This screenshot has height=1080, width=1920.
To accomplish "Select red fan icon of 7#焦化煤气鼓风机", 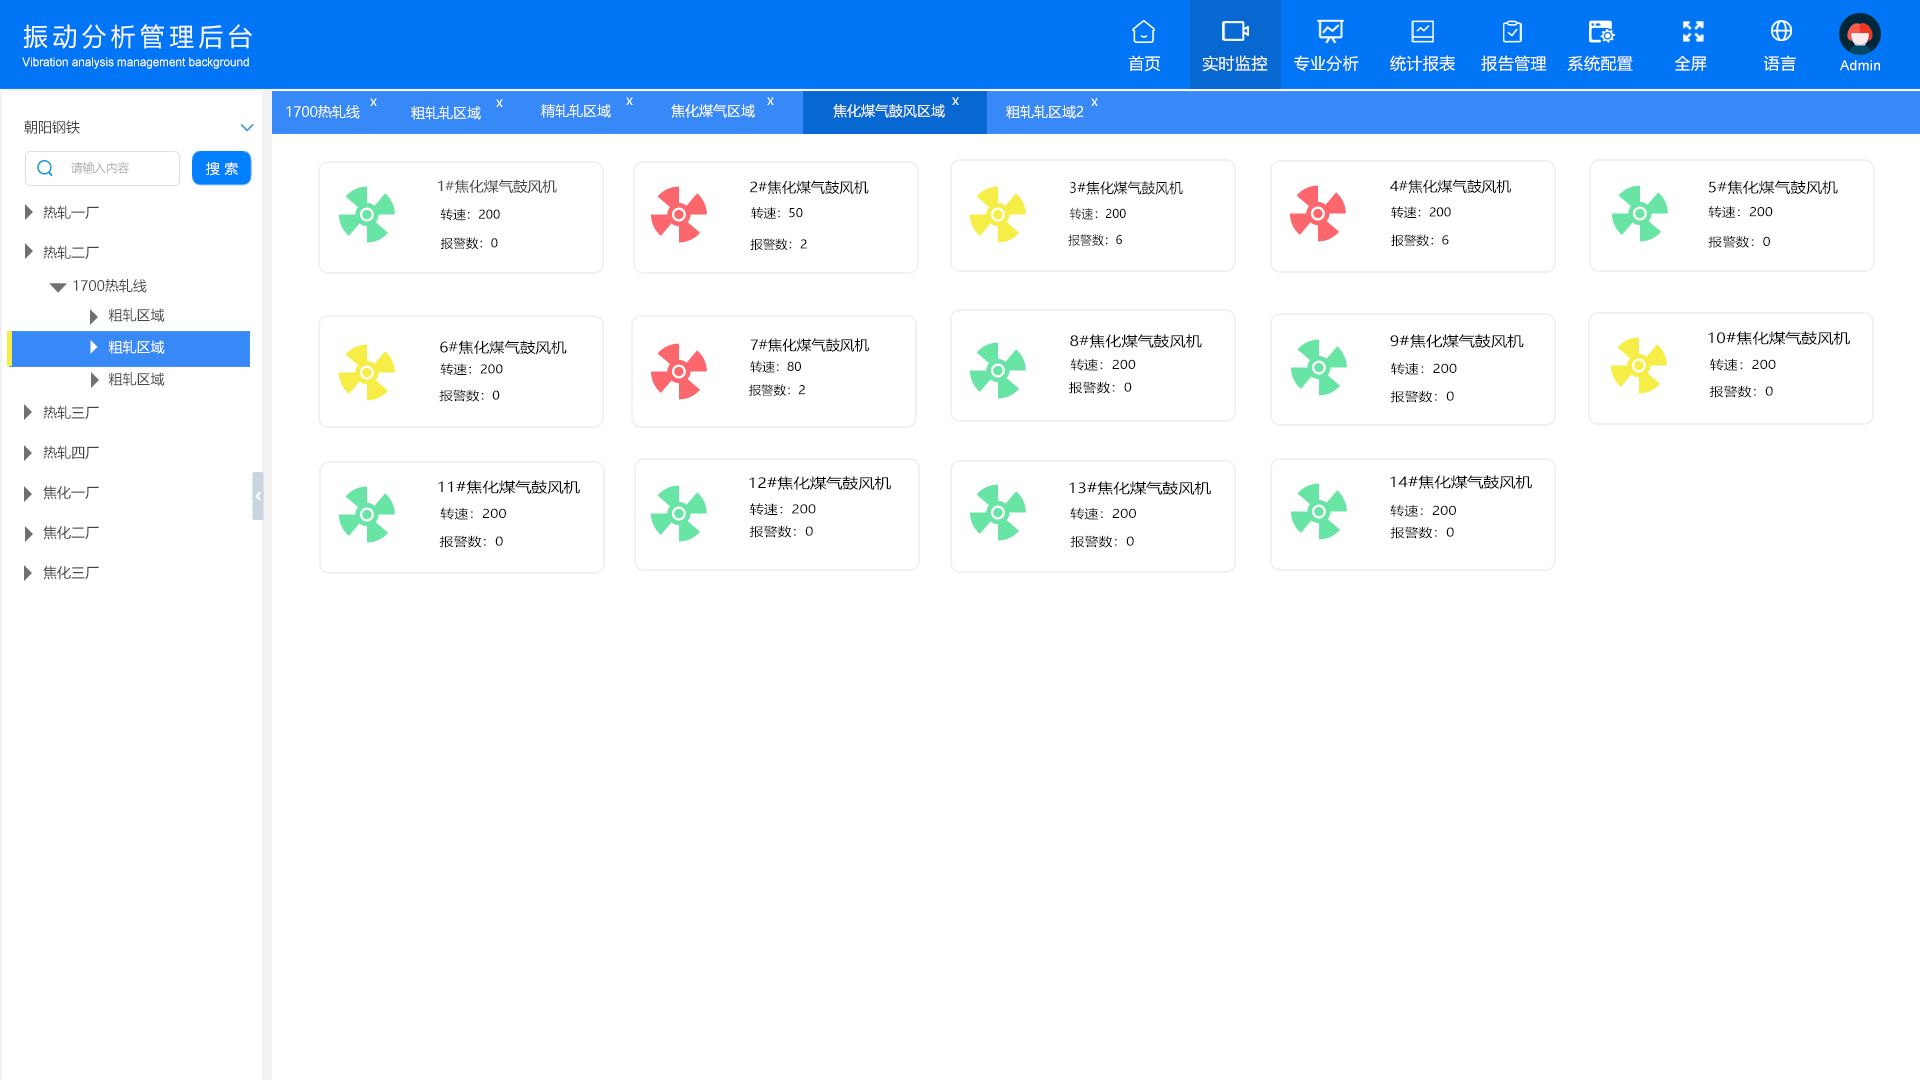I will tap(679, 371).
